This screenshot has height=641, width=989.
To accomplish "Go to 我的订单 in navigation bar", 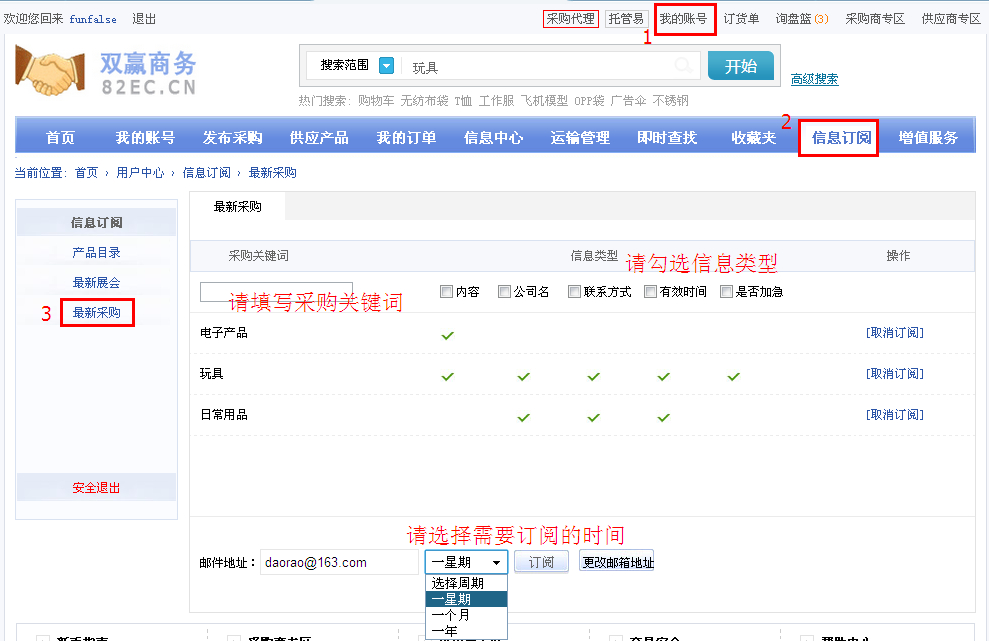I will (x=406, y=138).
